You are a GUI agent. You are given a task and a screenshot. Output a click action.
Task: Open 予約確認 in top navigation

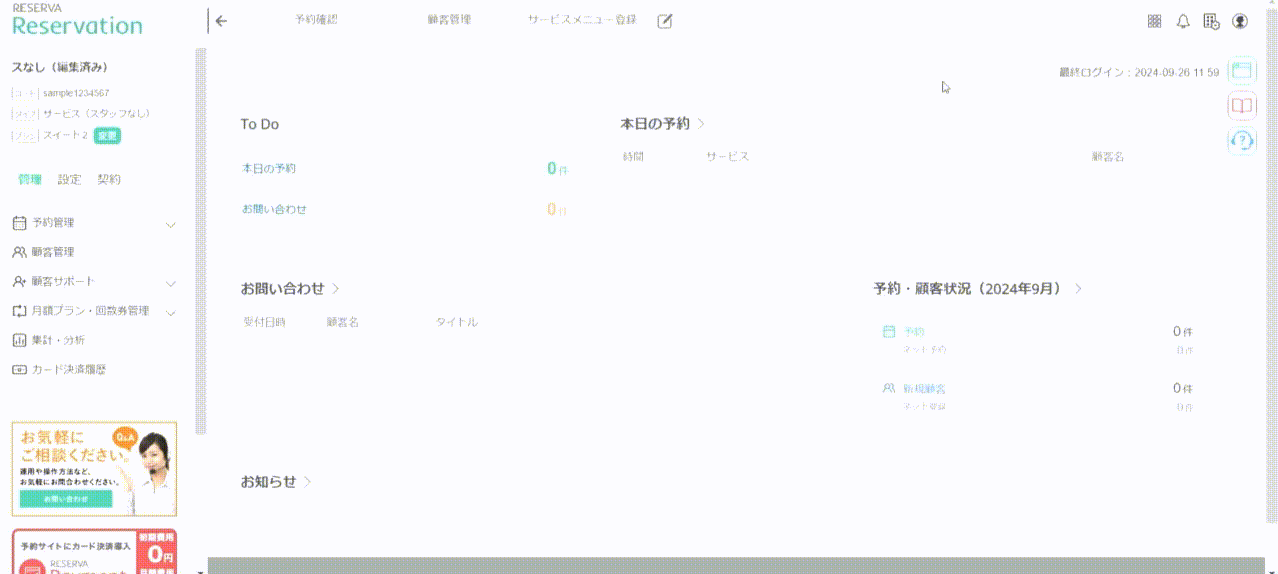(316, 20)
